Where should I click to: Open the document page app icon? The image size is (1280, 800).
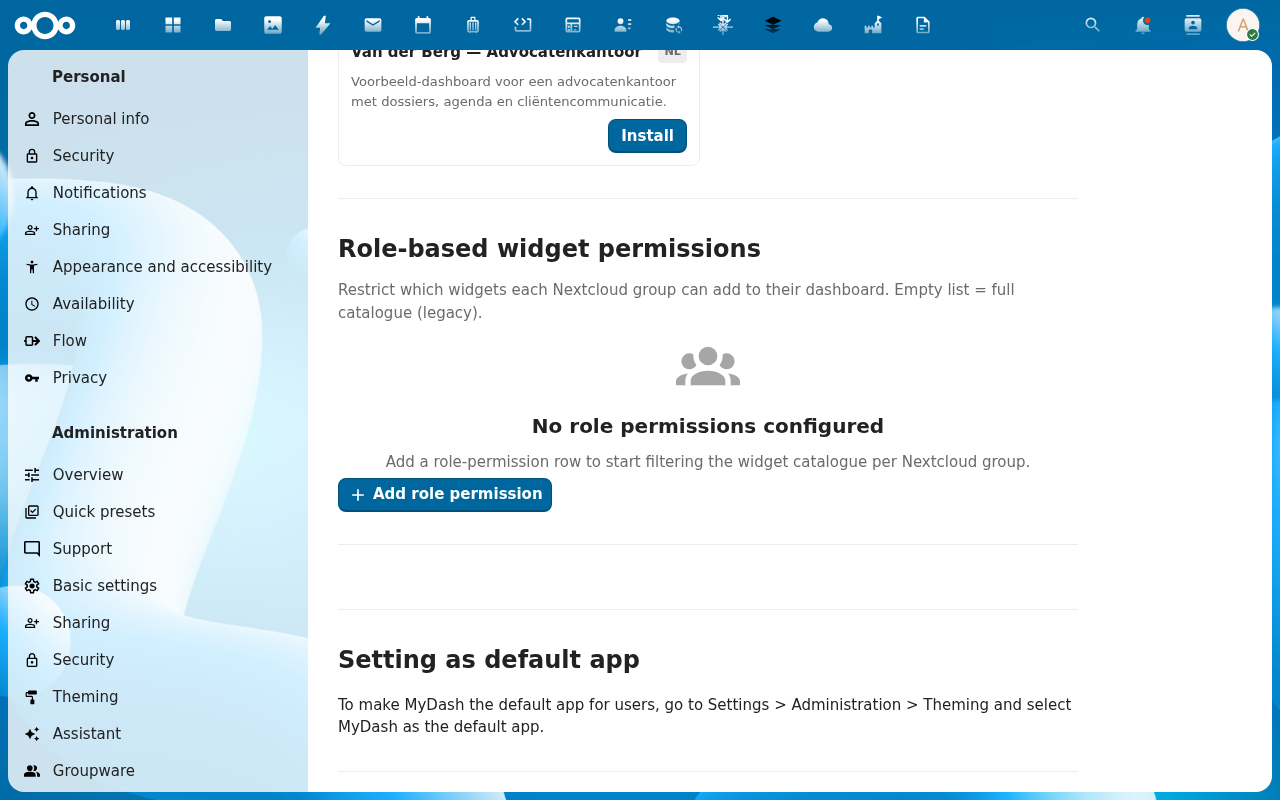tap(923, 25)
